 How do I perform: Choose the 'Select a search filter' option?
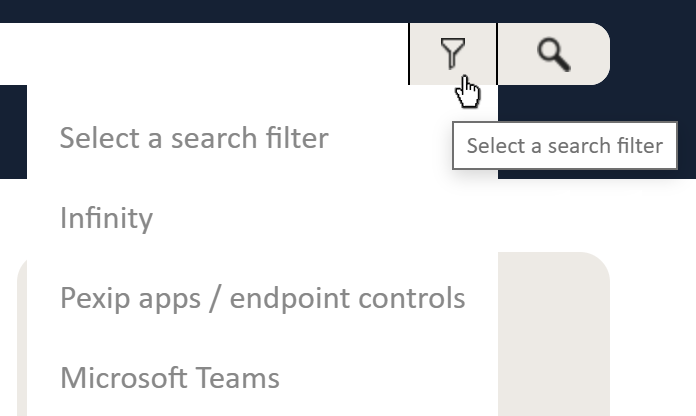tap(194, 138)
